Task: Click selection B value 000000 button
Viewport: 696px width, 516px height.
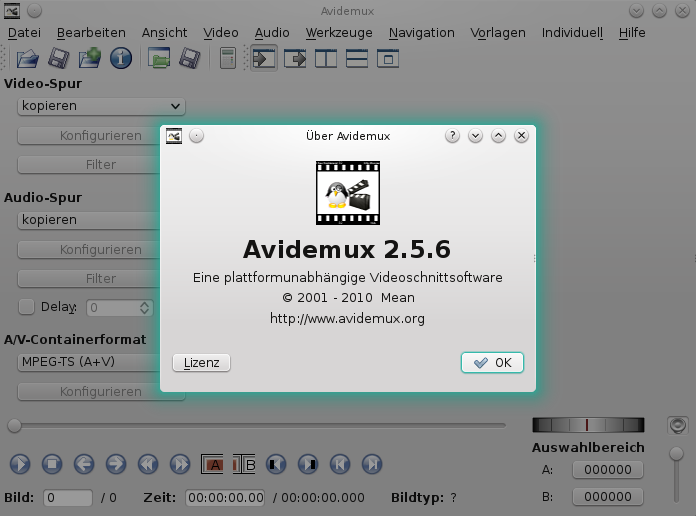Action: 608,497
